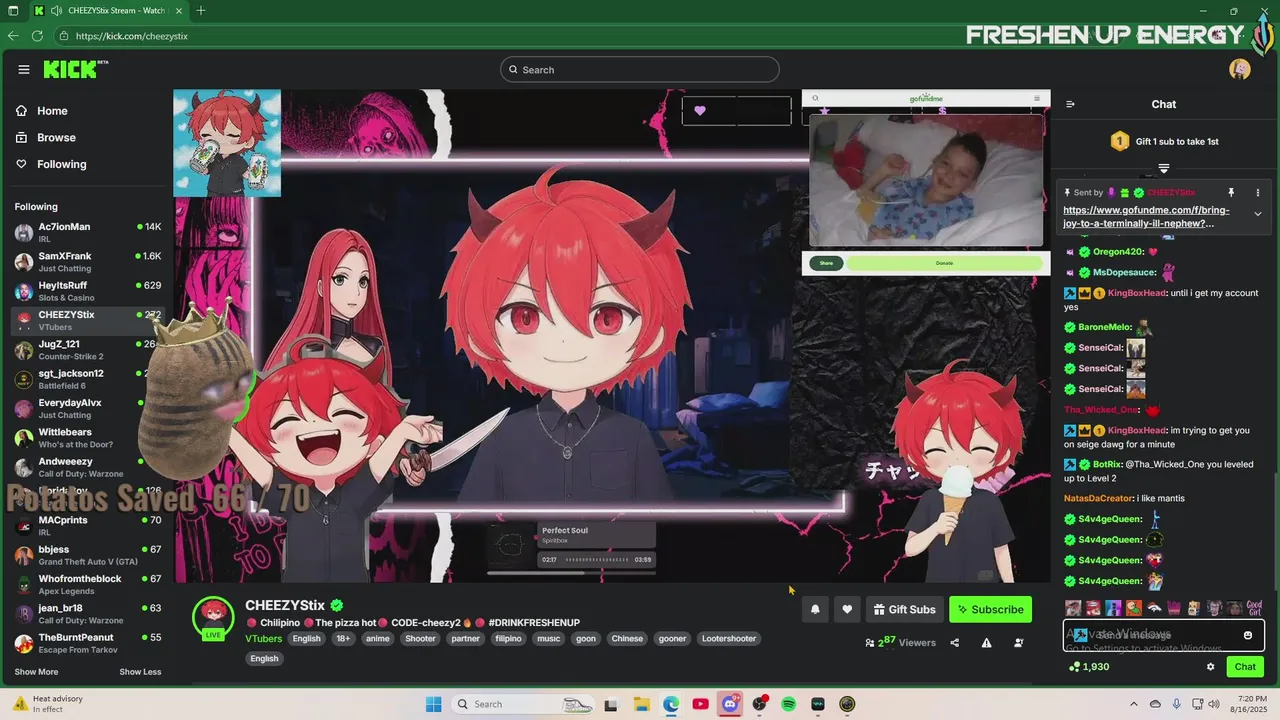Click Show More under Following list
Image resolution: width=1280 pixels, height=720 pixels.
point(36,672)
